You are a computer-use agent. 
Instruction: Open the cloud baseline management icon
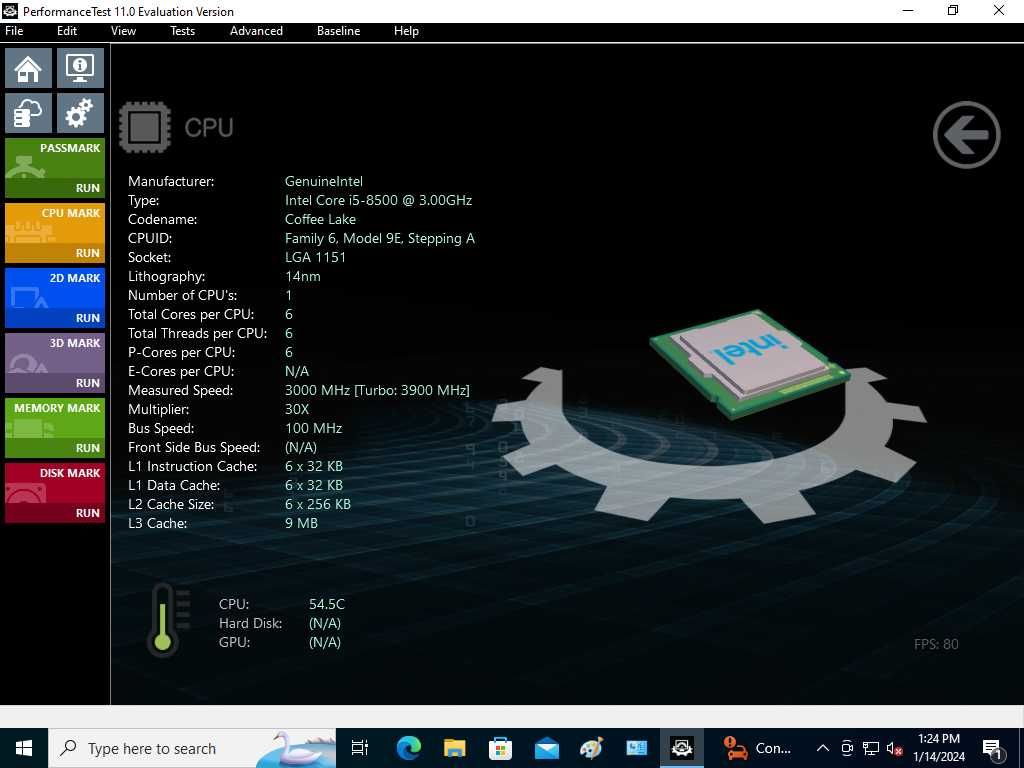pyautogui.click(x=28, y=113)
